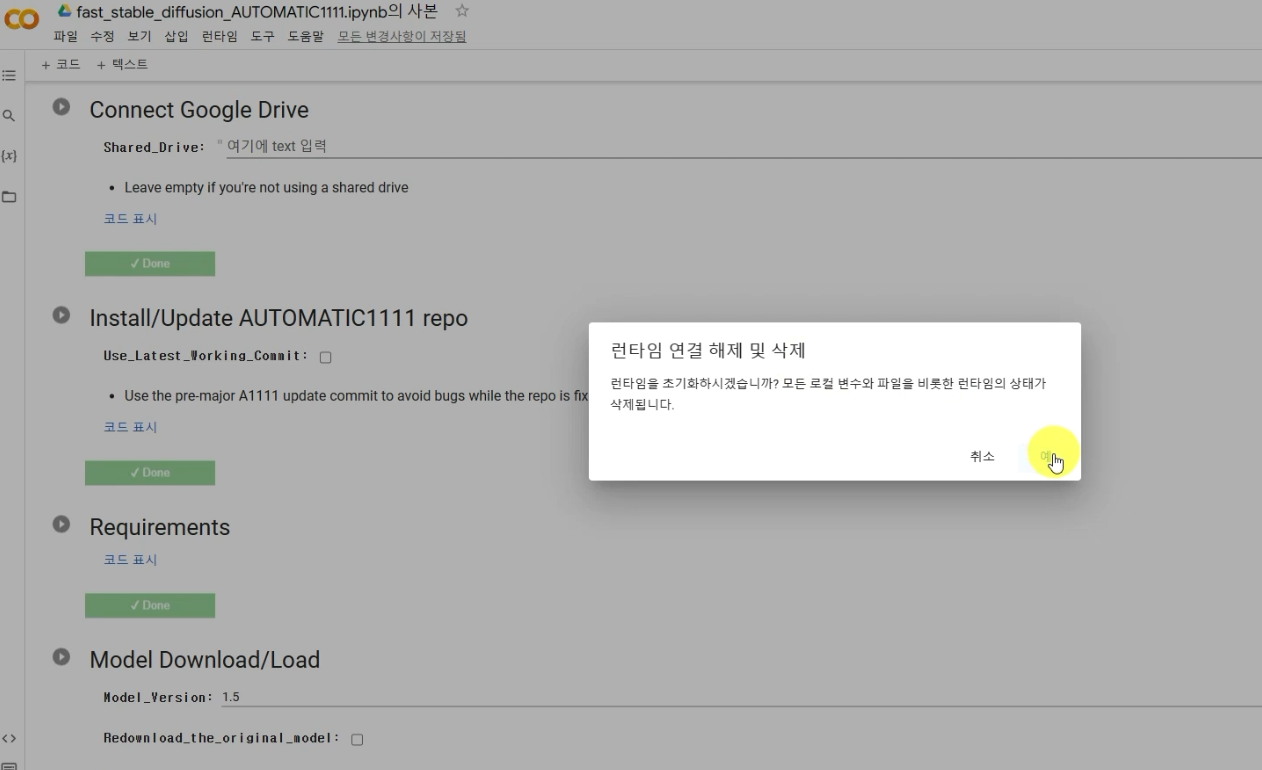
Task: Star the notebook with the star icon
Action: pyautogui.click(x=462, y=11)
